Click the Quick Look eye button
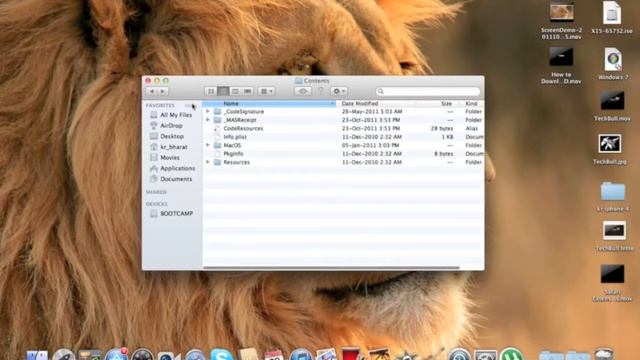 click(303, 91)
